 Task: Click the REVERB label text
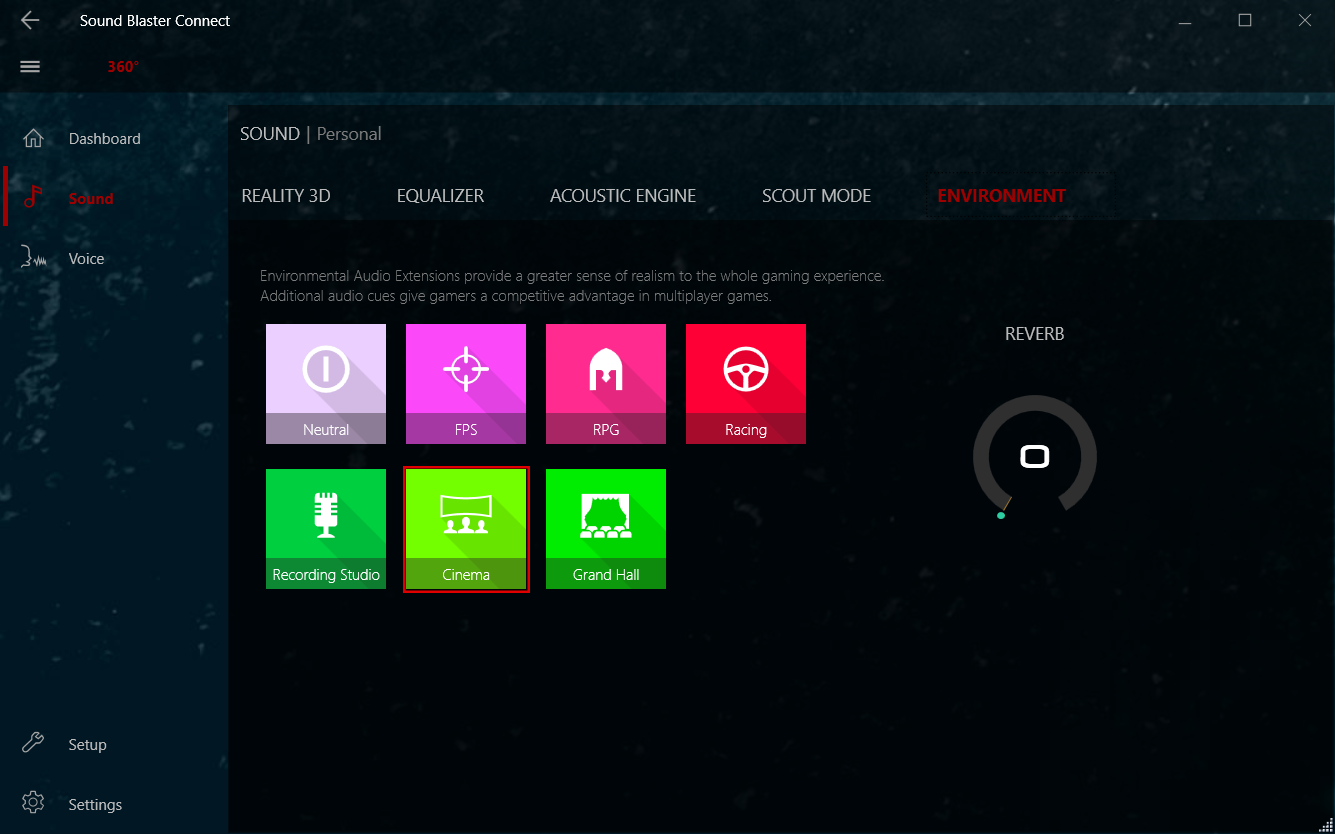1035,334
